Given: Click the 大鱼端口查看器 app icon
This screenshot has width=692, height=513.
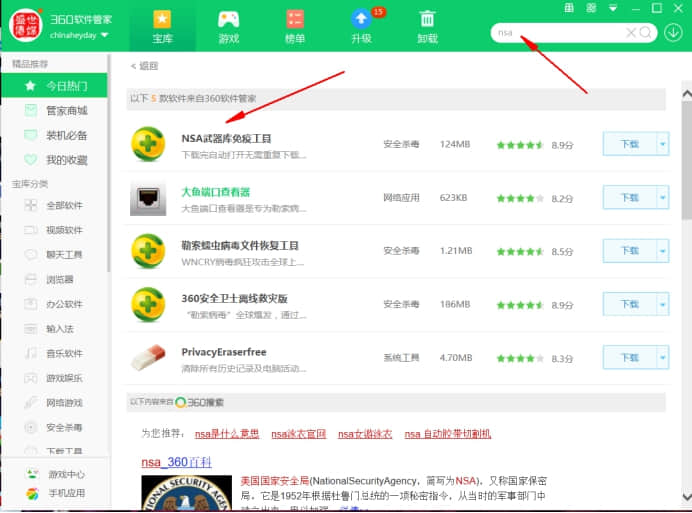Looking at the screenshot, I should point(148,198).
